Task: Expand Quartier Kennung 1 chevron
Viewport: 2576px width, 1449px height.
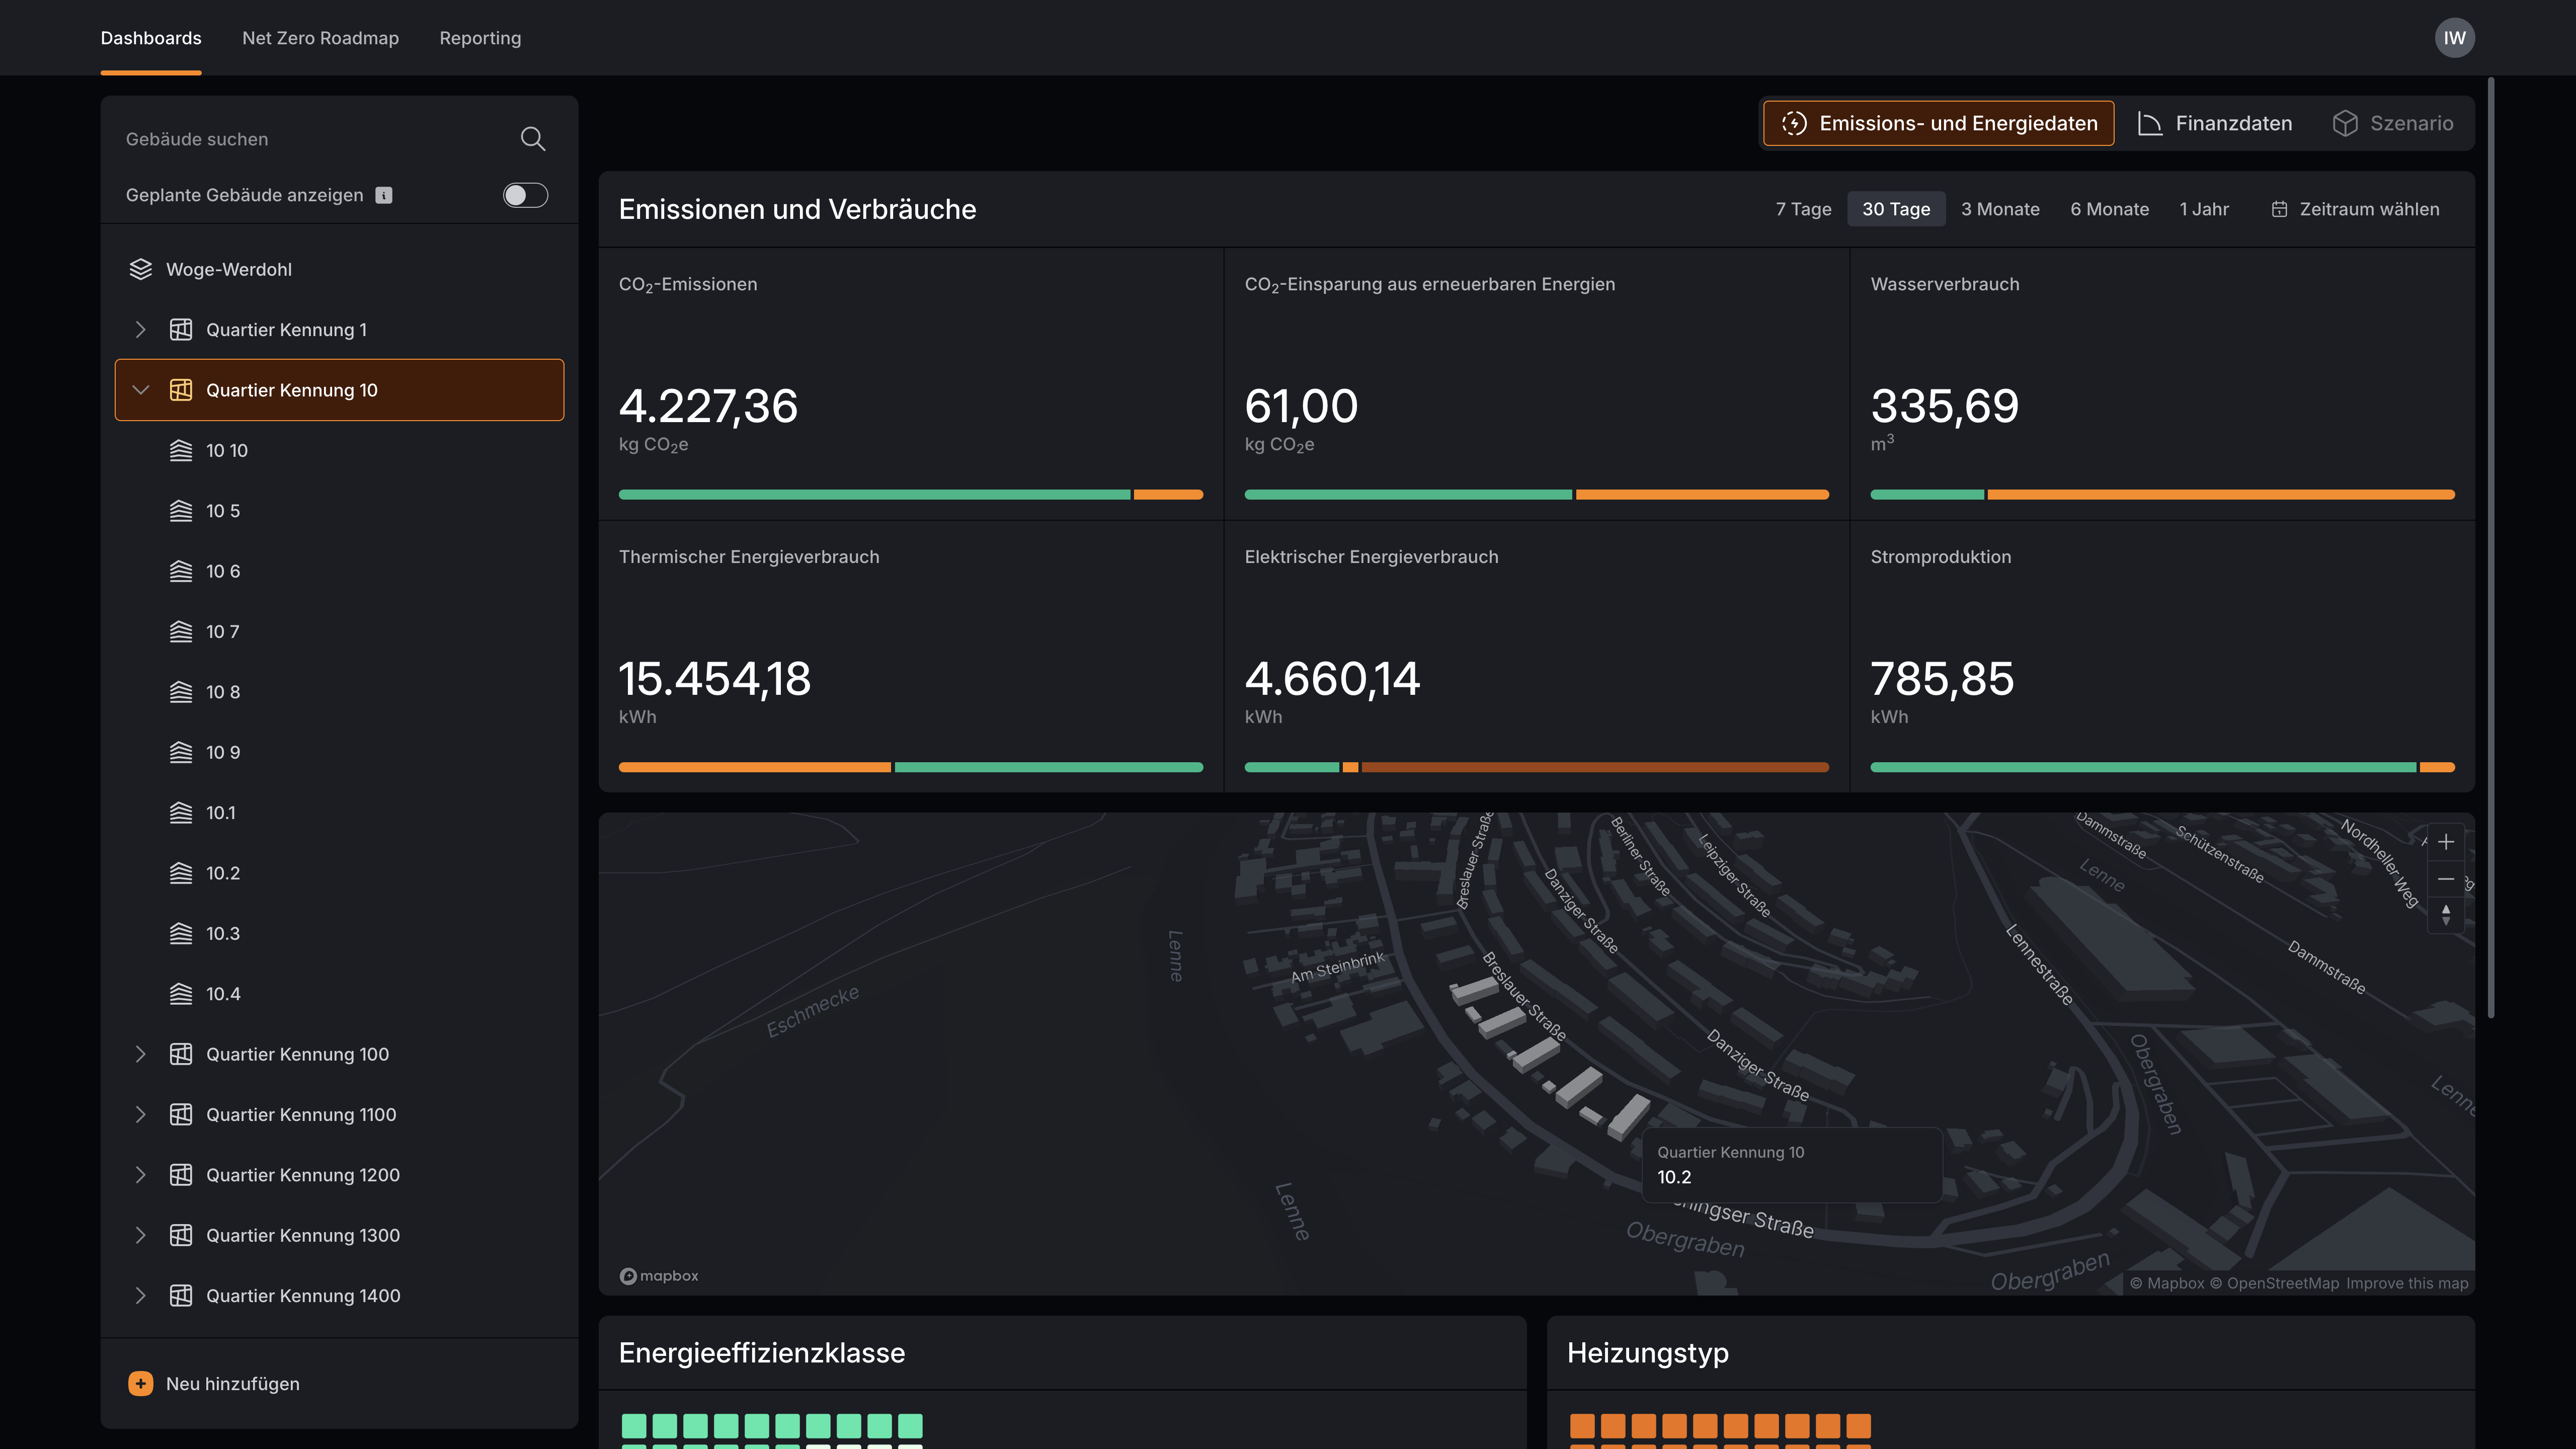Action: (141, 330)
